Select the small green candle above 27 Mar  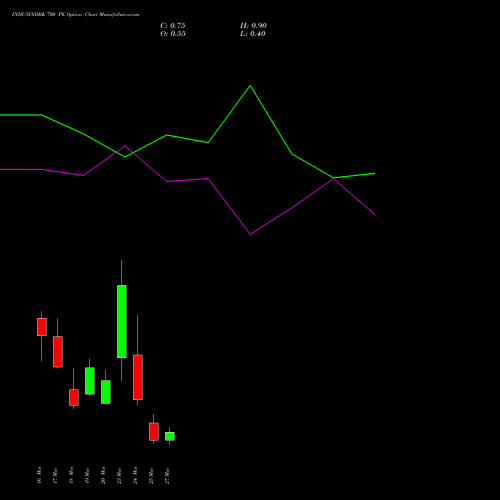point(170,436)
